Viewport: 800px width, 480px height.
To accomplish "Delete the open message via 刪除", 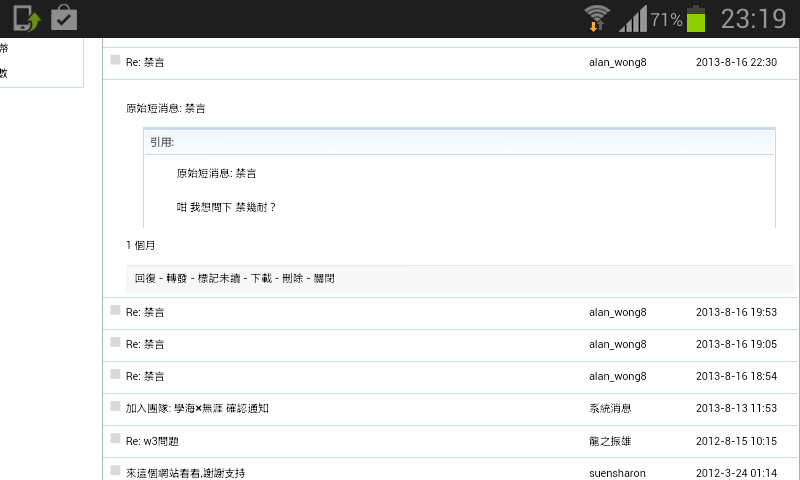I will click(292, 278).
